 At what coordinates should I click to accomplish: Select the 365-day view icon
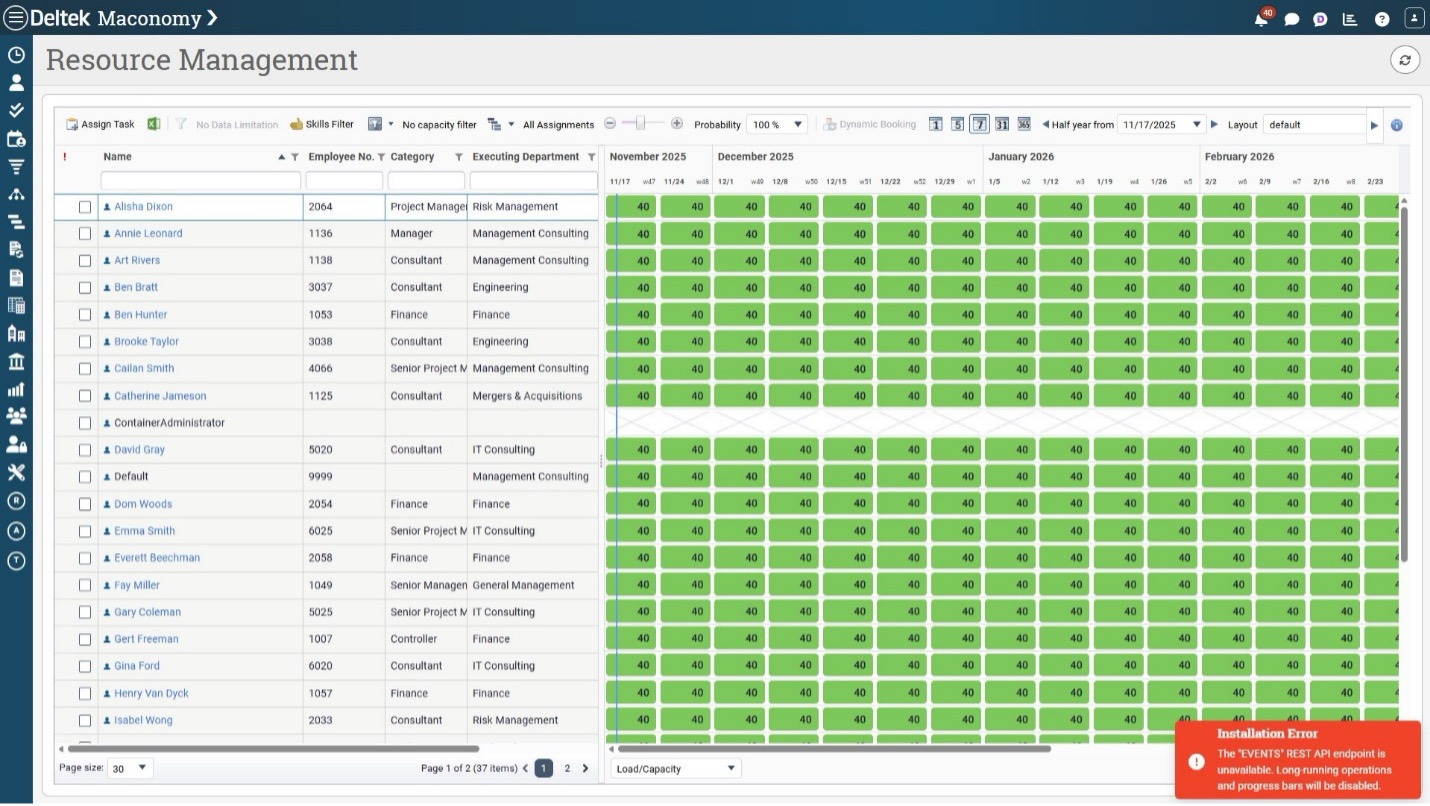click(x=1024, y=124)
